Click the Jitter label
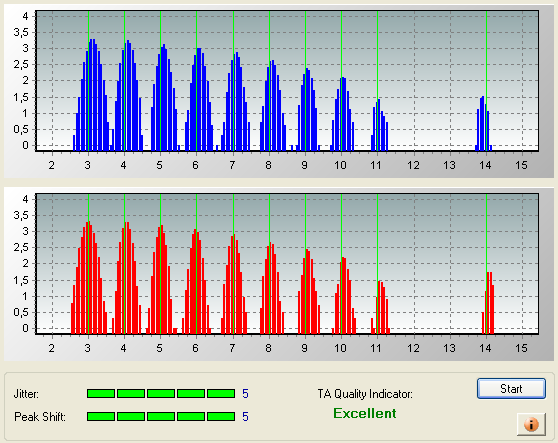Screen dimensions: 558x443 click(x=26, y=394)
